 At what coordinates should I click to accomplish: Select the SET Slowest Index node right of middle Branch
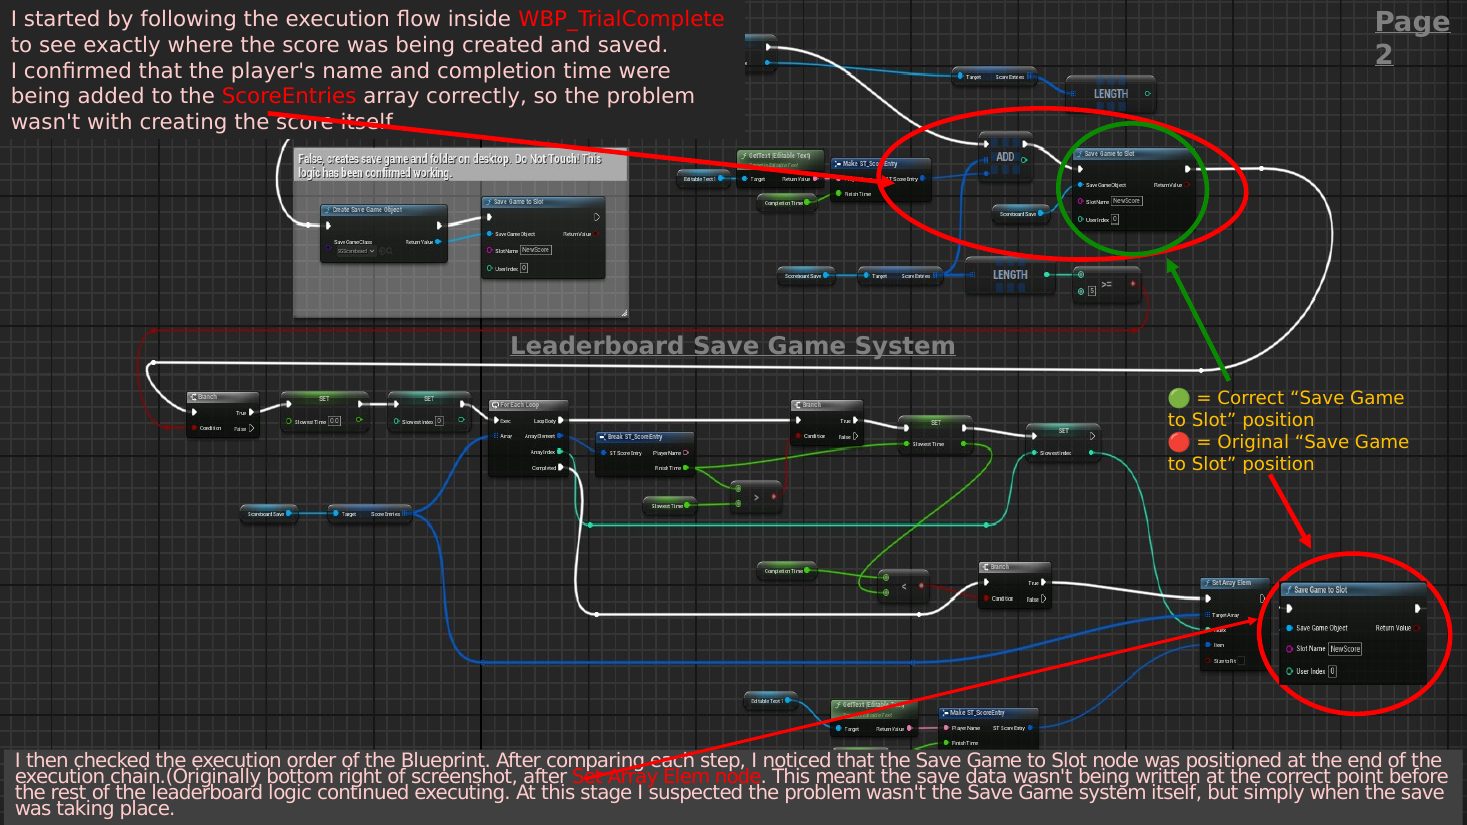click(1063, 442)
